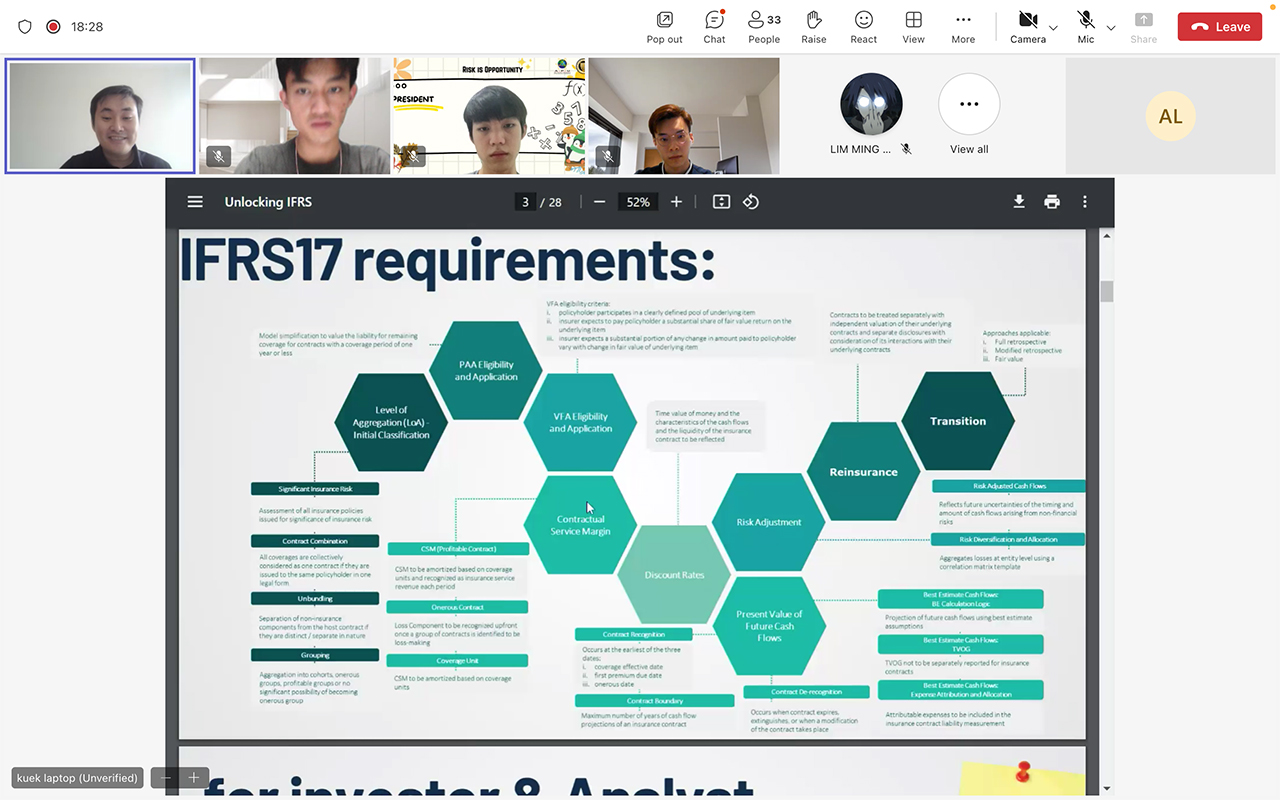Show the People participant list

[764, 27]
